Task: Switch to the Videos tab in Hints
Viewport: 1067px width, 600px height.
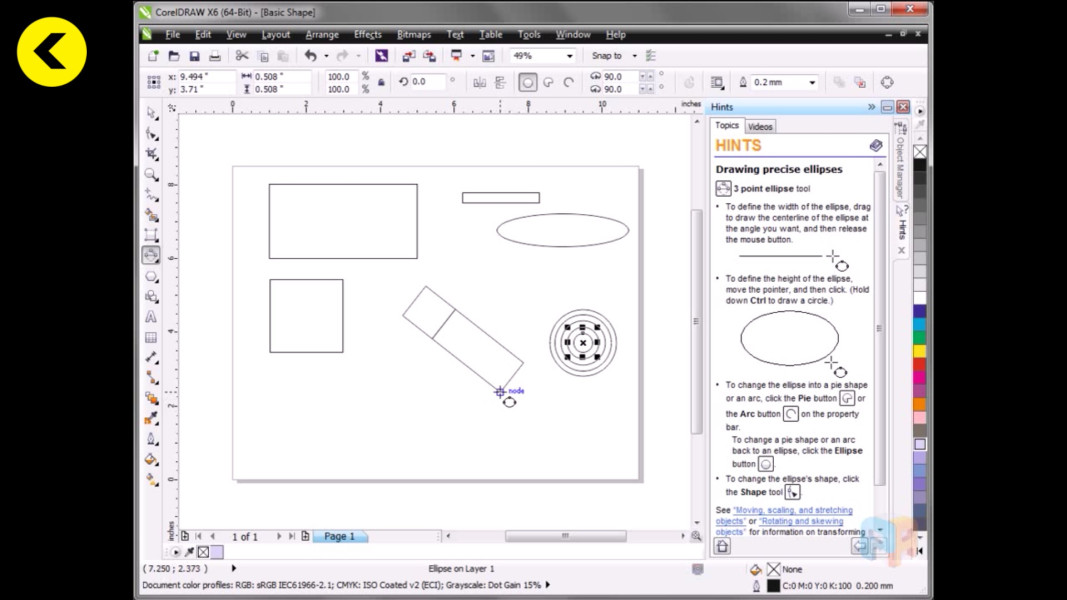Action: [760, 127]
